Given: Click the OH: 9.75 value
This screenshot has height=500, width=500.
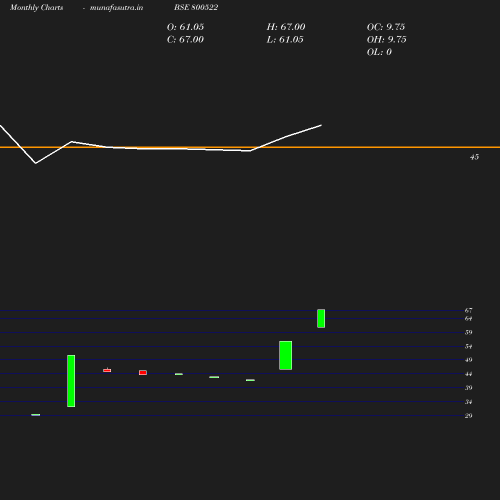Looking at the screenshot, I should point(387,39).
